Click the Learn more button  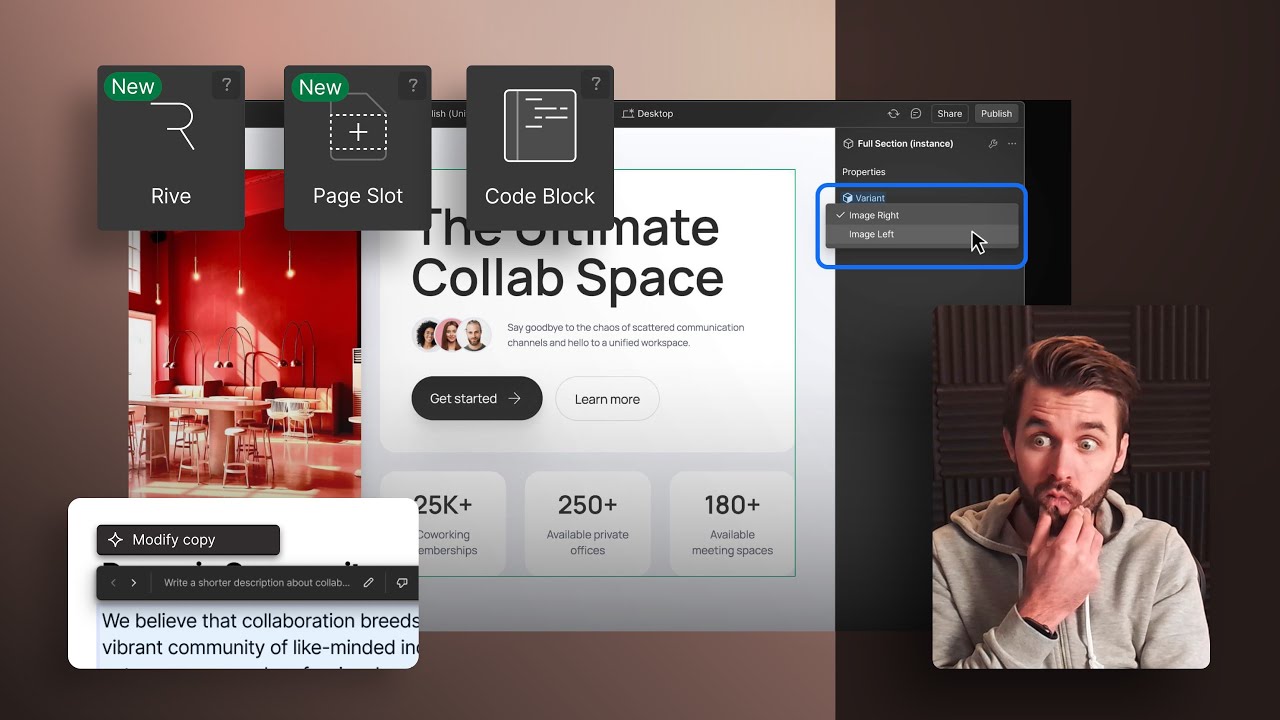coord(607,399)
